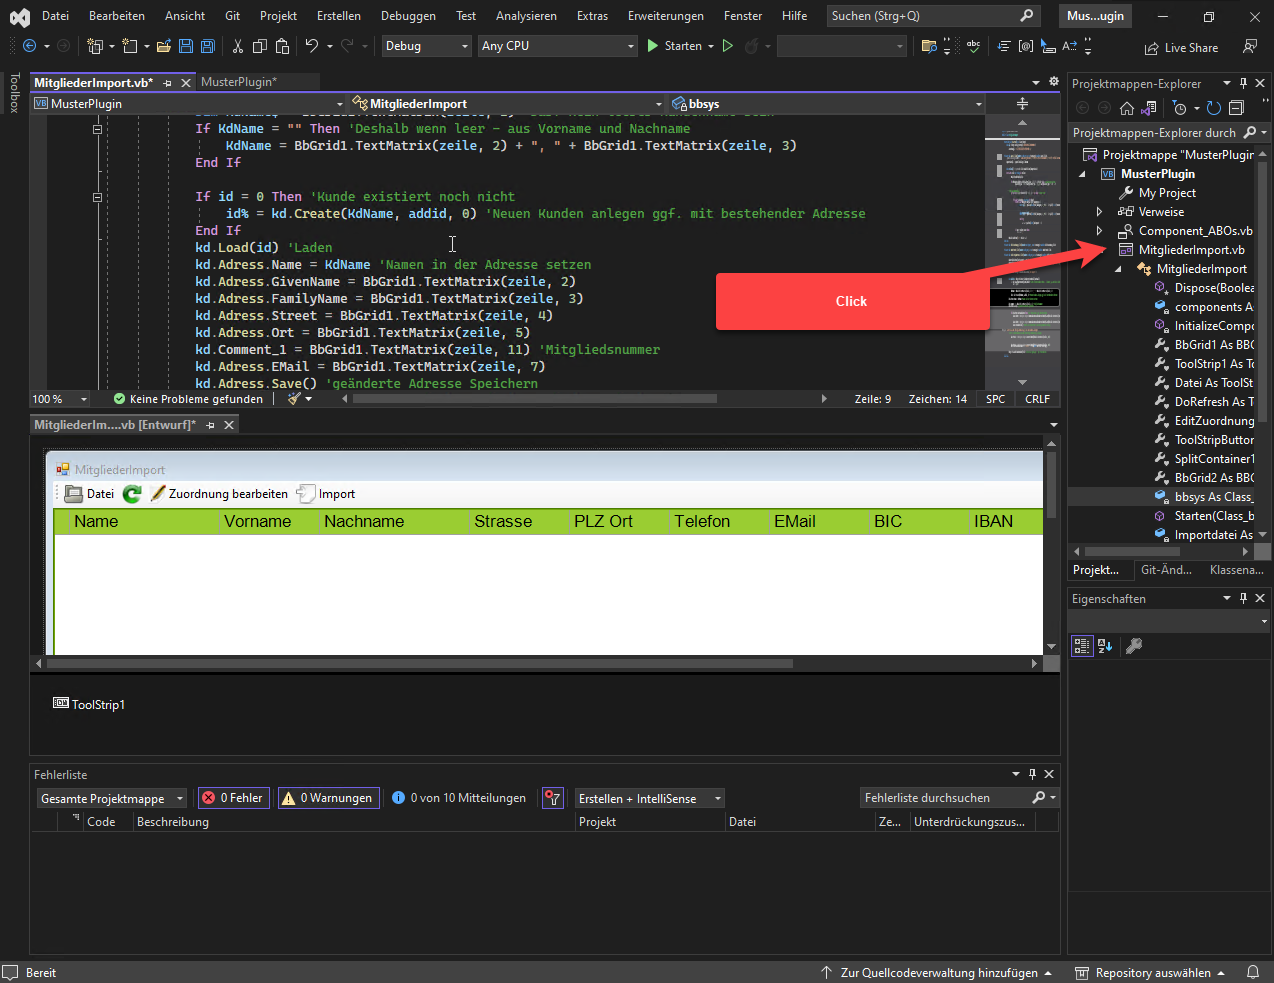Open the MitgliederImport class dropdown

pos(507,104)
